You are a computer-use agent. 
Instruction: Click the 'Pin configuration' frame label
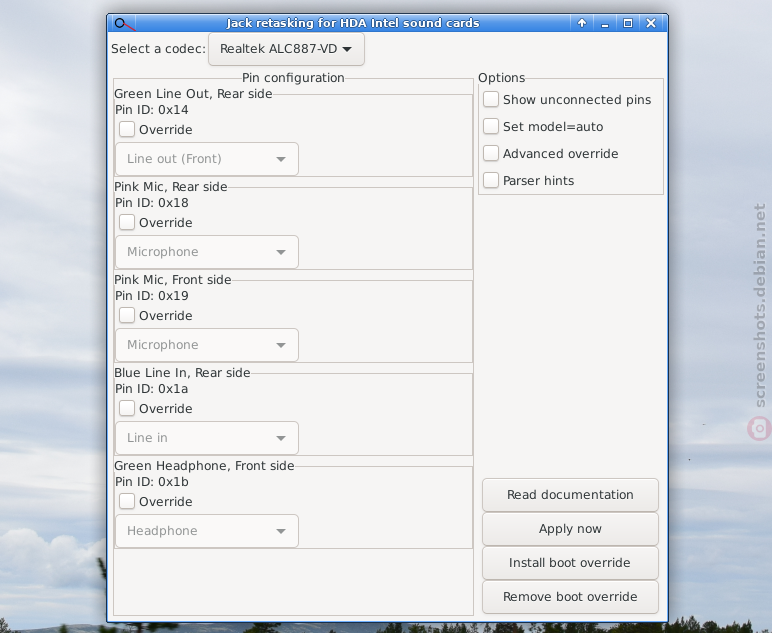click(x=293, y=78)
